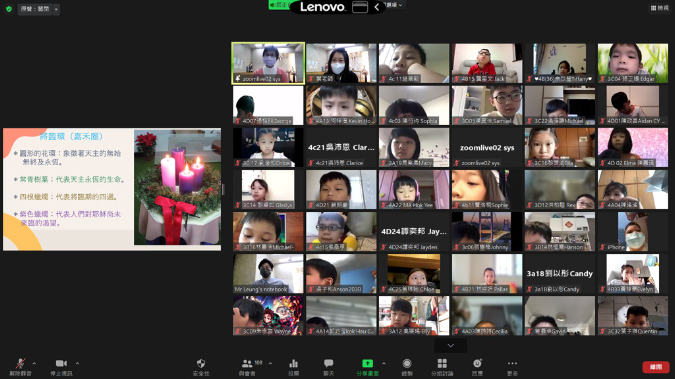Click the green encryption shield icon
675x379 pixels.
point(9,9)
